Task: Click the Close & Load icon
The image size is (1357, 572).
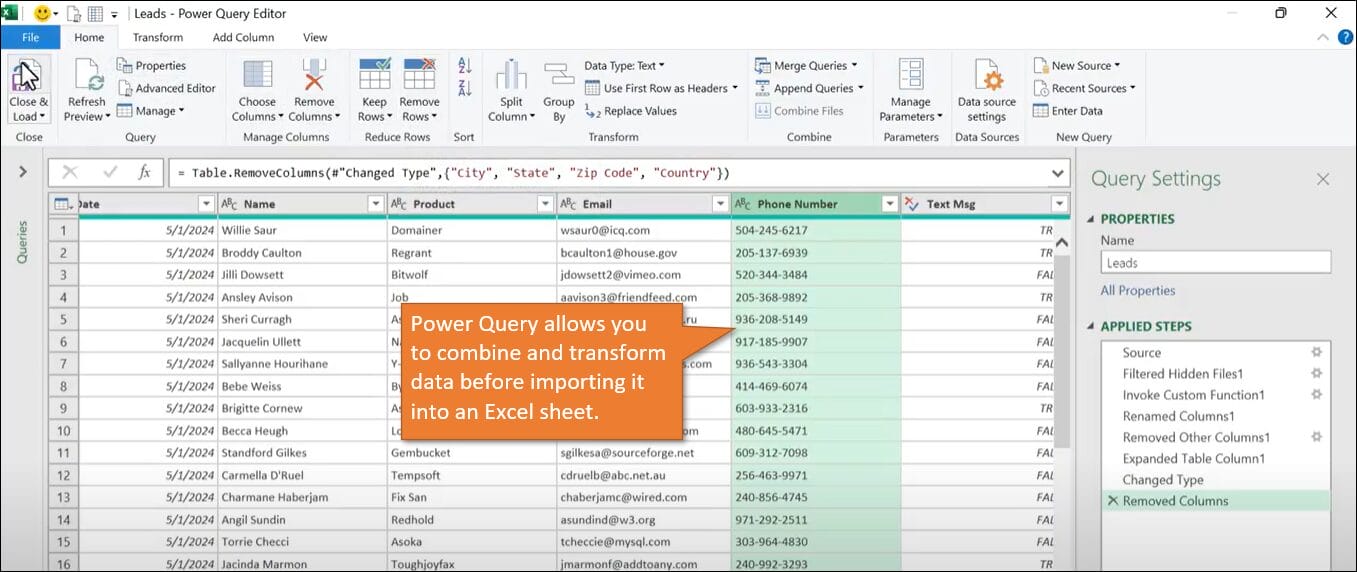Action: 28,78
